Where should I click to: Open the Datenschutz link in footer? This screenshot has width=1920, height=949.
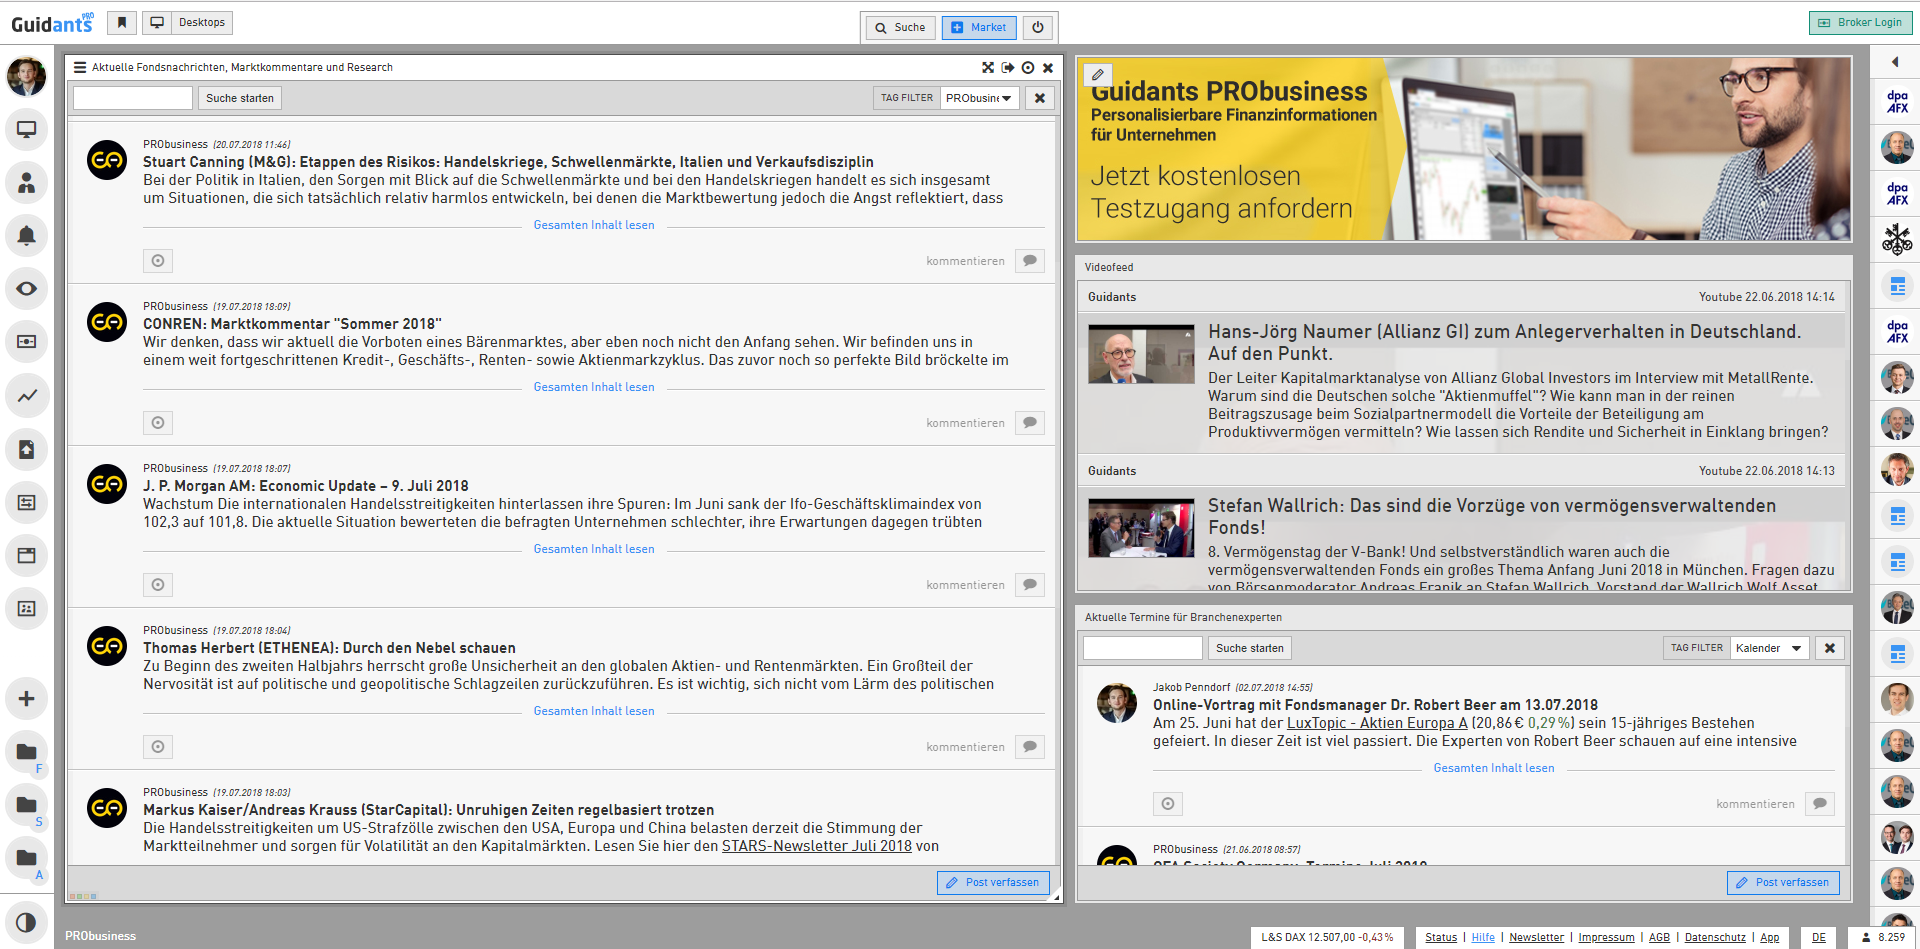(x=1715, y=937)
